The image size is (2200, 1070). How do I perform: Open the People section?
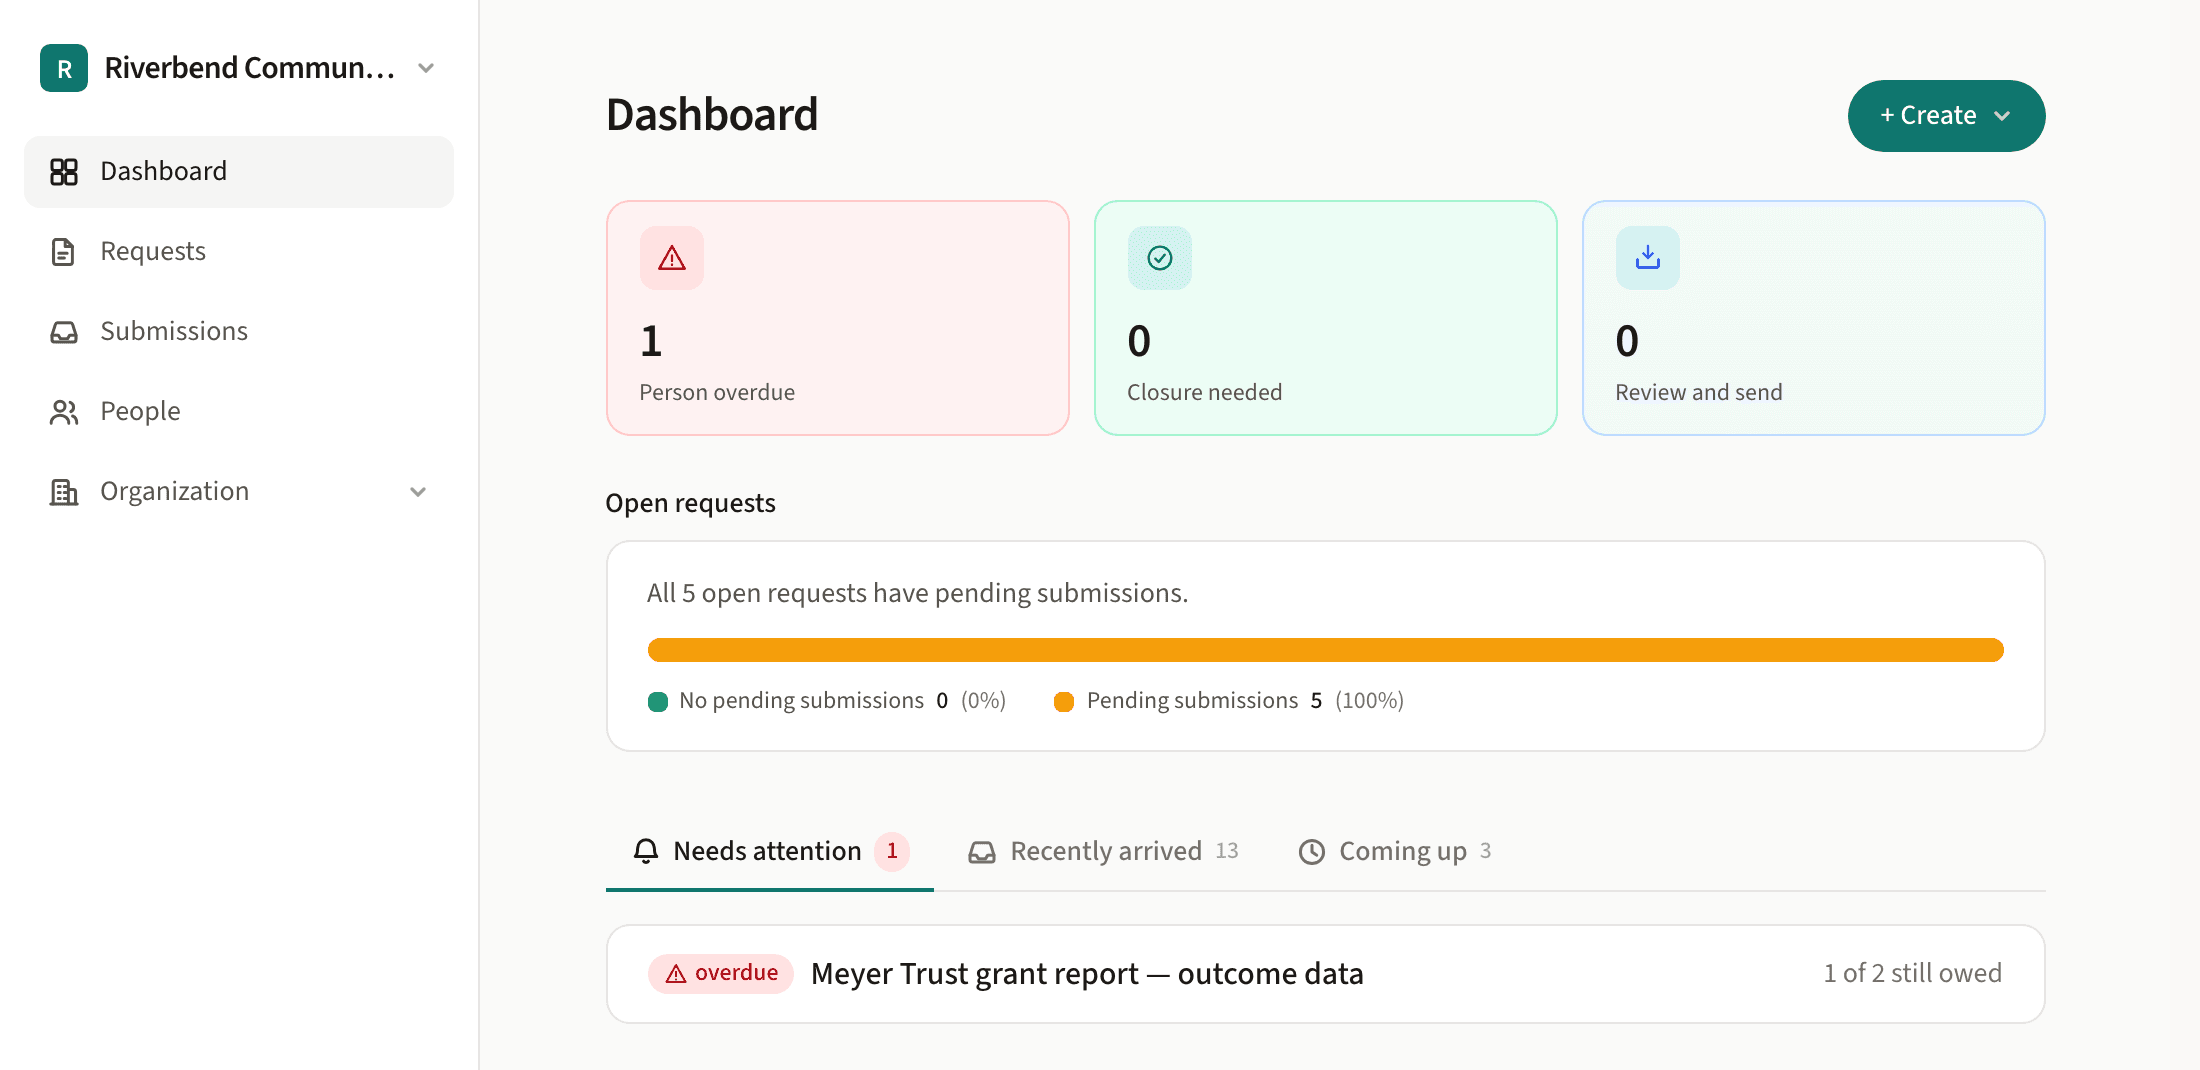point(239,411)
